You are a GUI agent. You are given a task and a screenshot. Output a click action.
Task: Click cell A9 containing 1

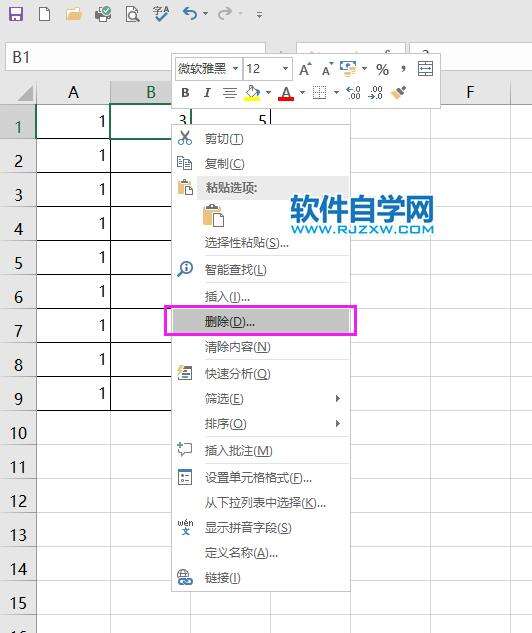73,394
